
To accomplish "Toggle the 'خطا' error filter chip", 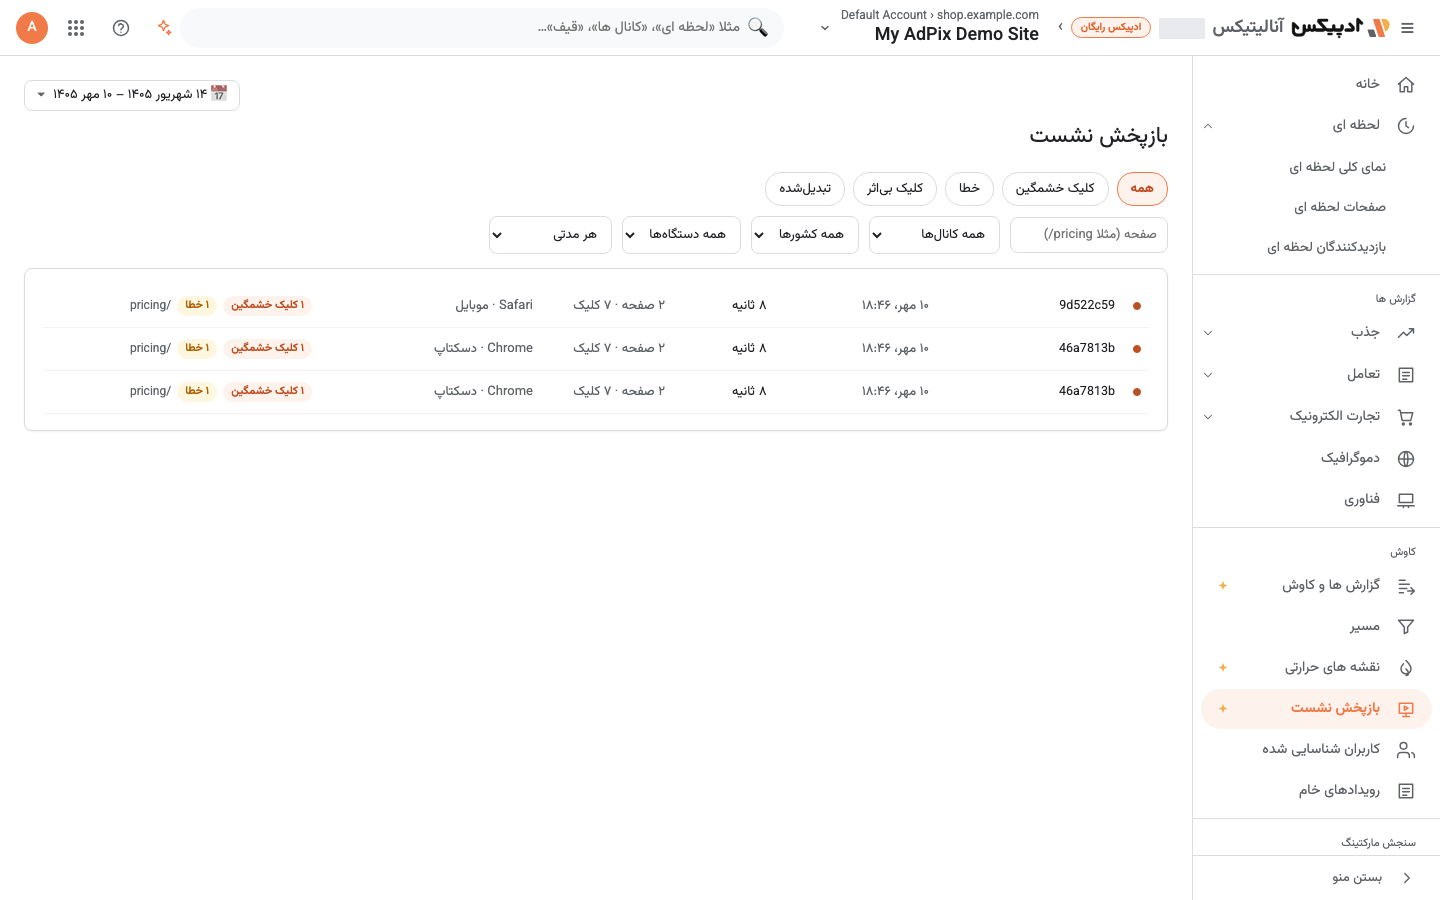I will point(969,189).
